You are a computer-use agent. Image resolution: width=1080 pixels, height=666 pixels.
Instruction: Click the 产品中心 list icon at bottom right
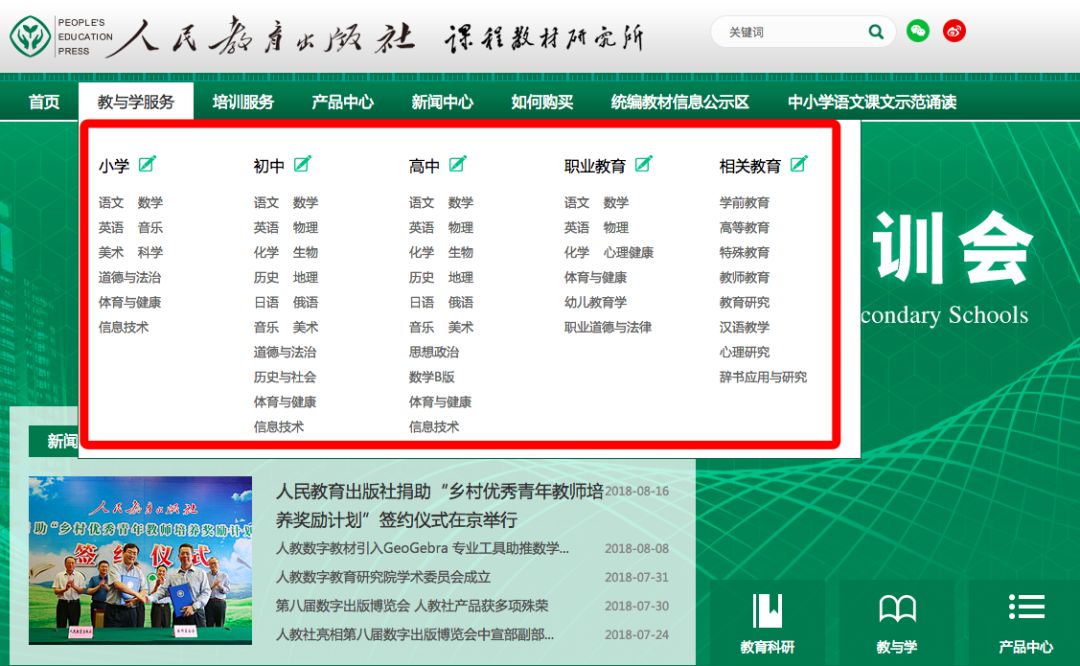[x=1027, y=606]
